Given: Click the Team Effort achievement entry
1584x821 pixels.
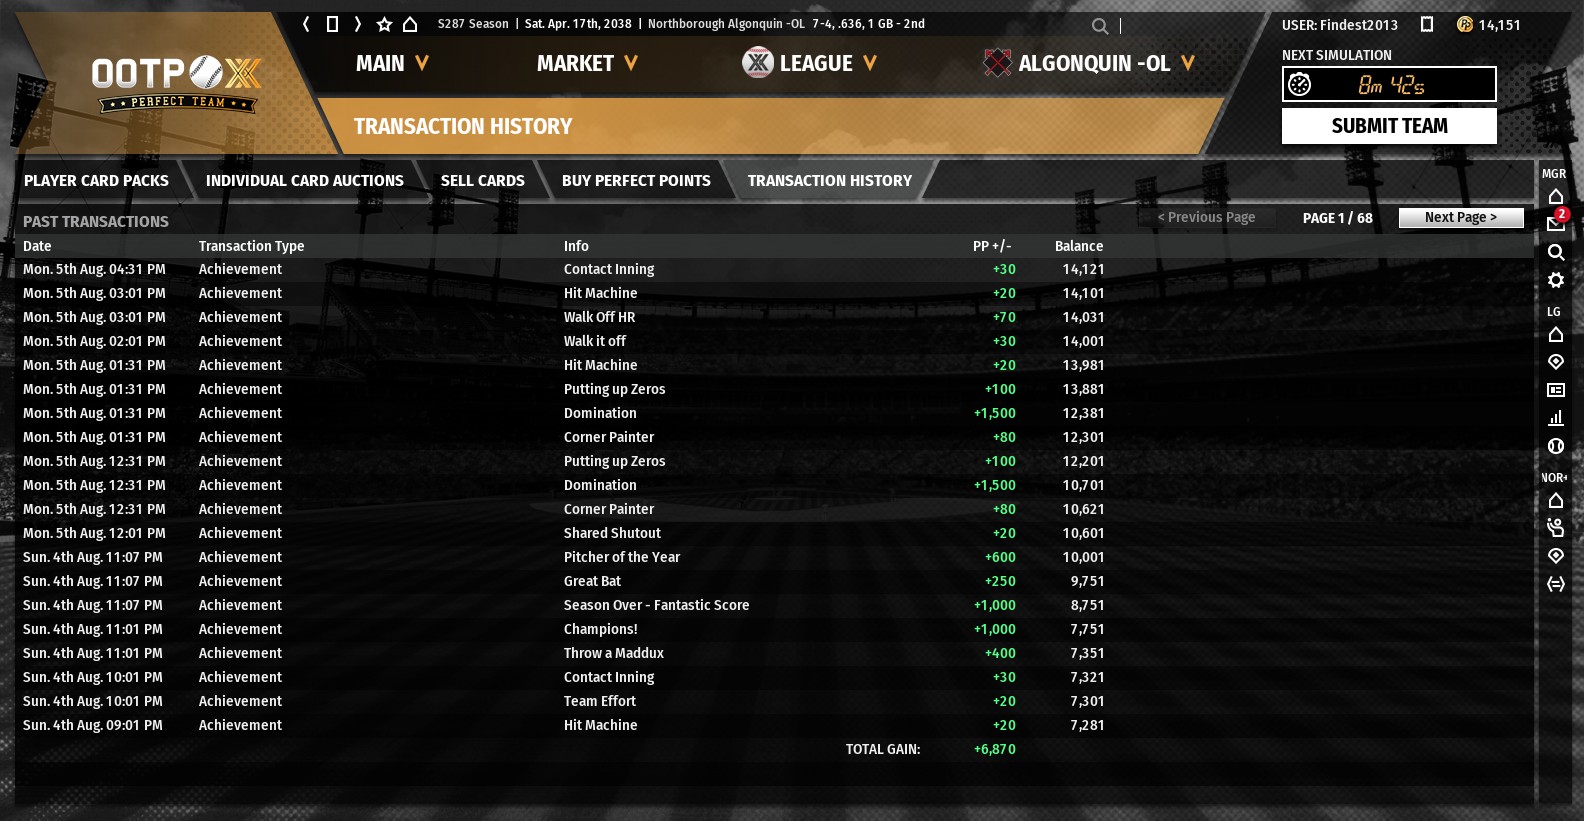Looking at the screenshot, I should coord(599,701).
